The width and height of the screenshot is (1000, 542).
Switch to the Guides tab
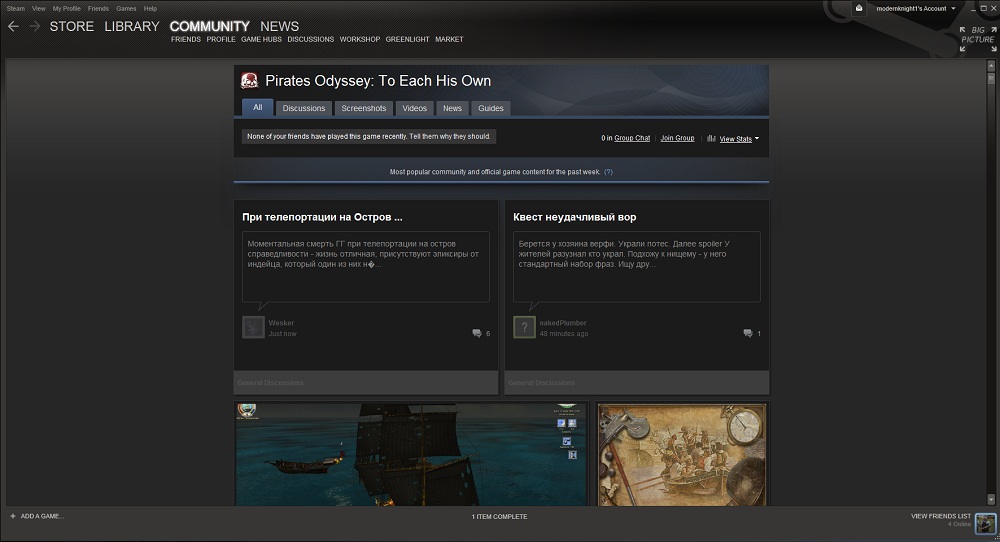click(x=490, y=108)
